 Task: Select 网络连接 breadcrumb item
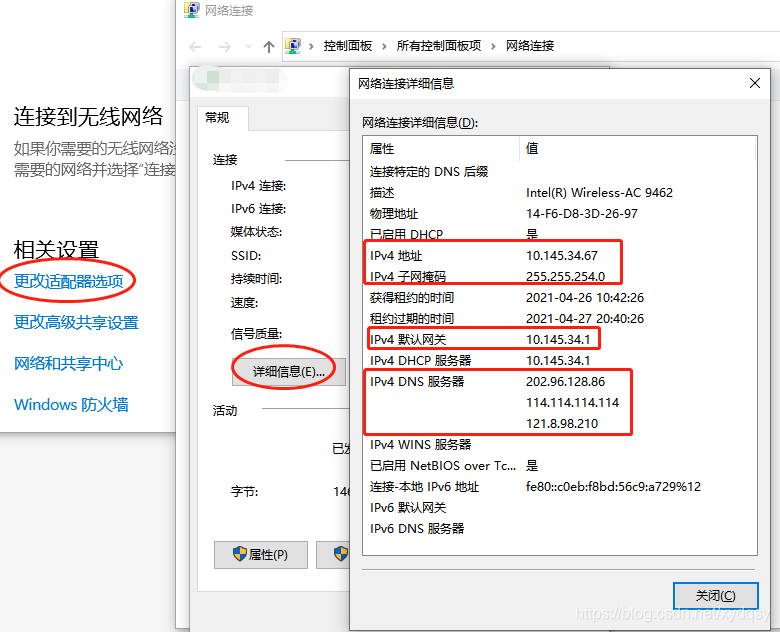tap(530, 46)
